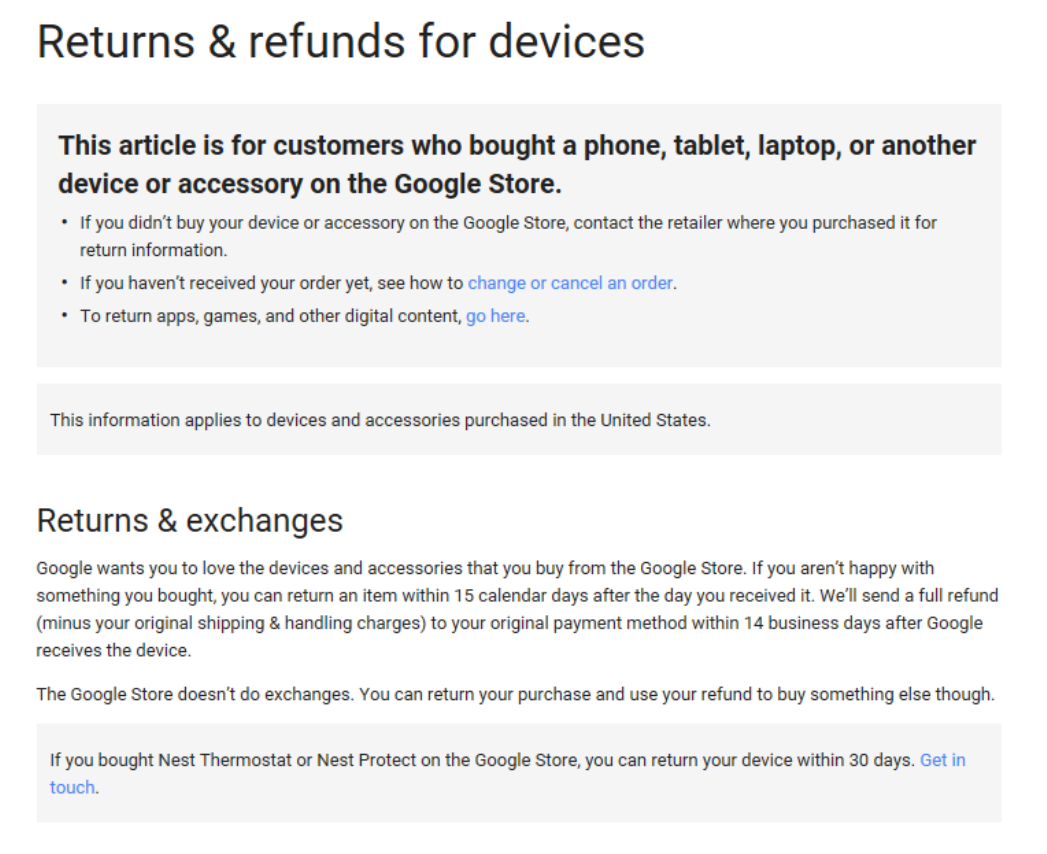The height and width of the screenshot is (854, 1047).
Task: Click the bullet about contacting the retailer
Action: [x=508, y=236]
